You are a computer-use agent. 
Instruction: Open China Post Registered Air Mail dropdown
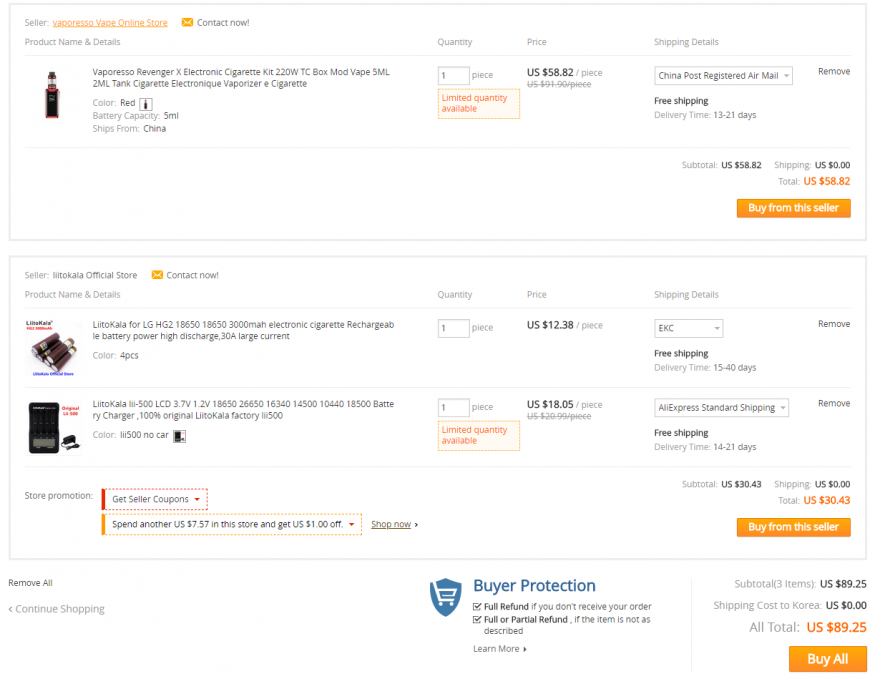723,76
